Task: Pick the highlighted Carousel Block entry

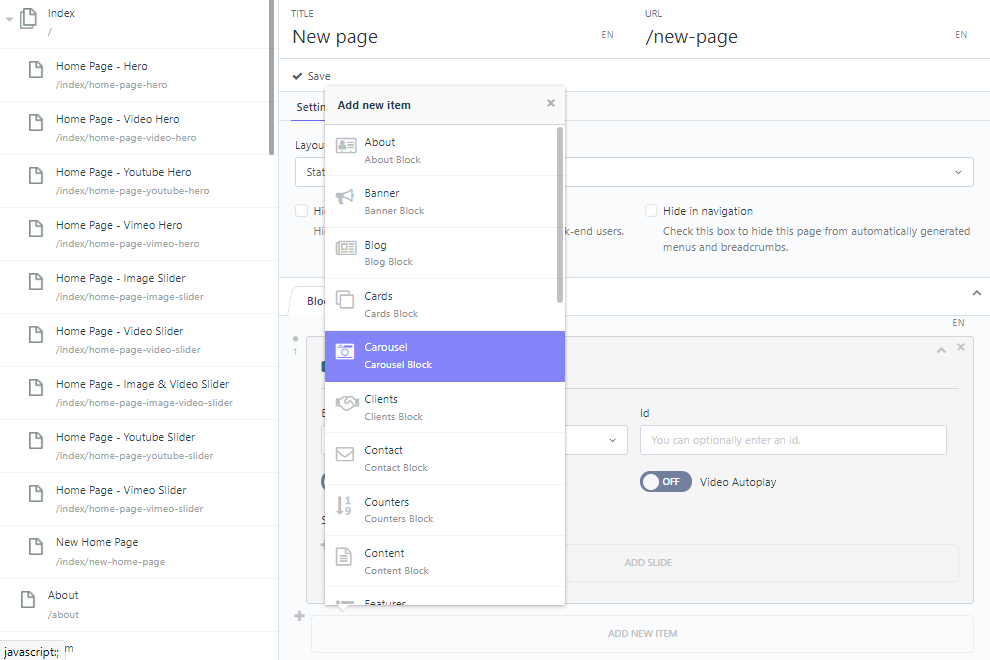Action: pos(444,356)
